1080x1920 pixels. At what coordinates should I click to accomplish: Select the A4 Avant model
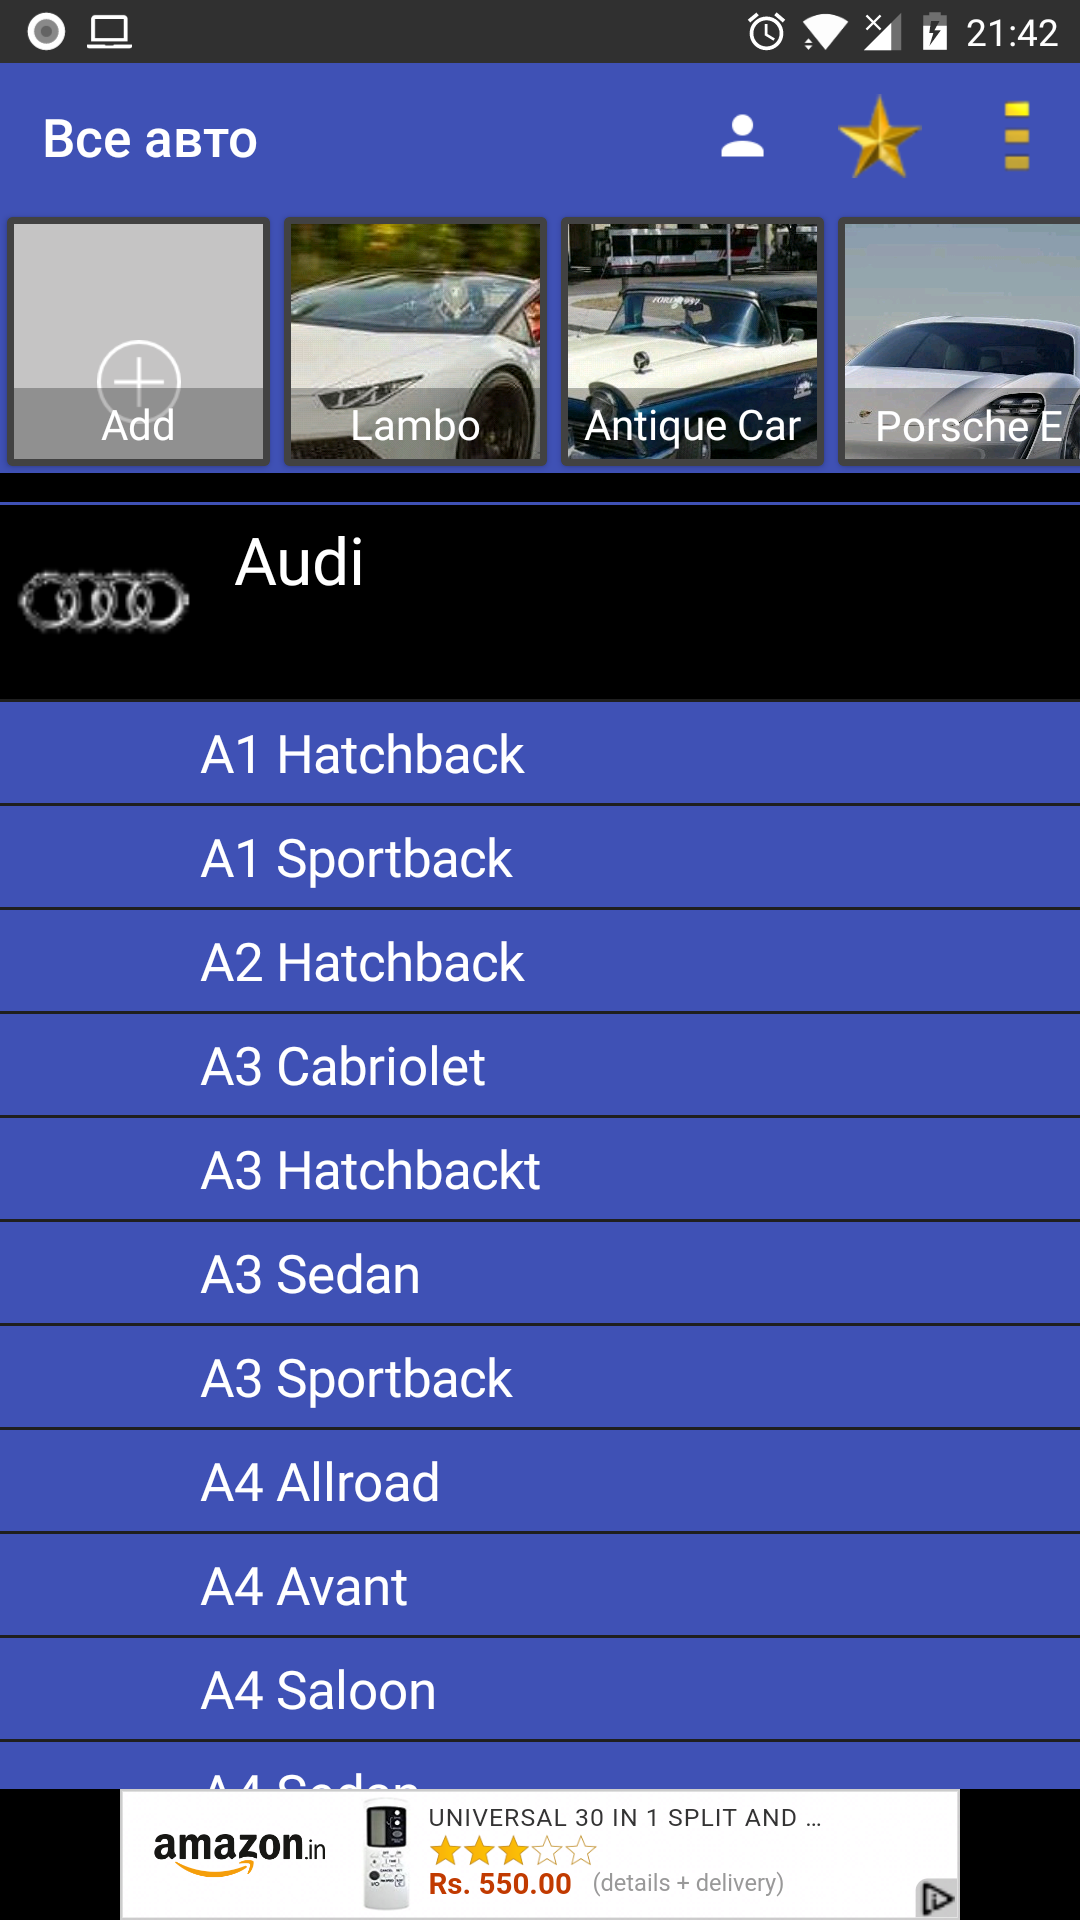pos(540,1586)
